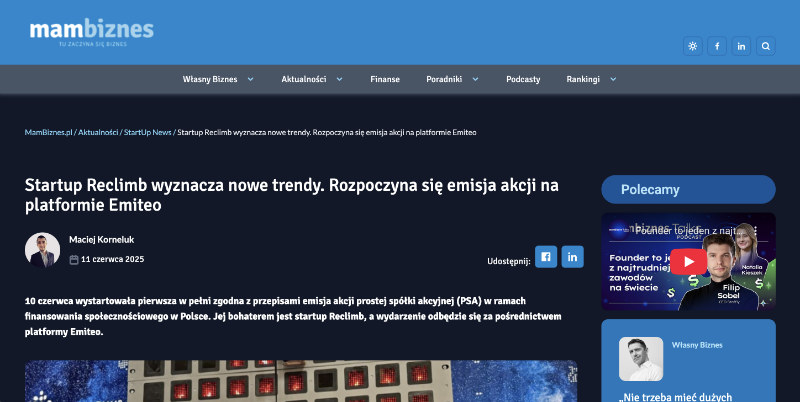
Task: Click the podcast video title overlay
Action: 690,231
